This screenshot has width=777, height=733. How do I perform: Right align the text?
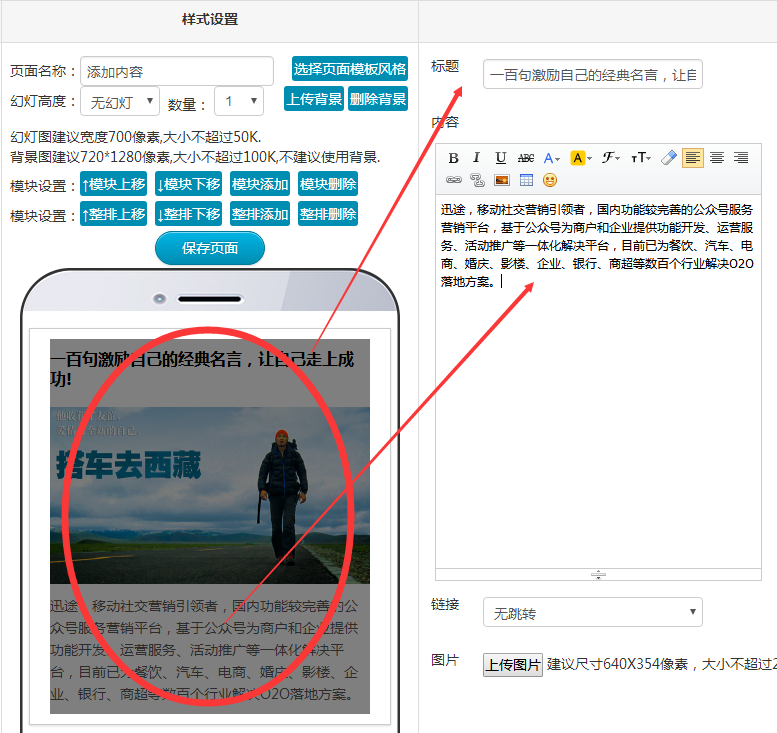point(741,158)
